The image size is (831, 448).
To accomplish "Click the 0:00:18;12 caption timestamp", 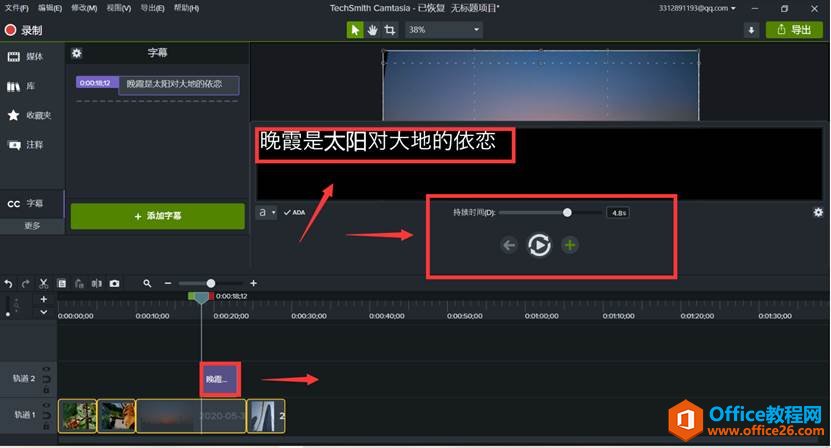I will [96, 83].
